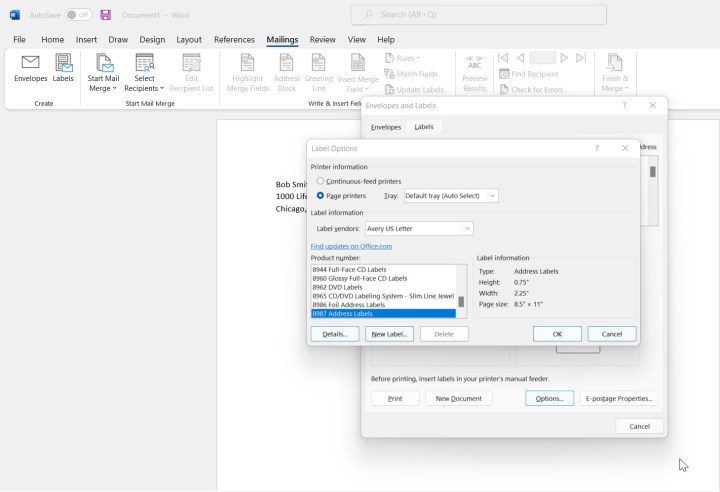Screen dimensions: 720x492
Task: Click the Save icon in title bar
Action: pyautogui.click(x=105, y=15)
